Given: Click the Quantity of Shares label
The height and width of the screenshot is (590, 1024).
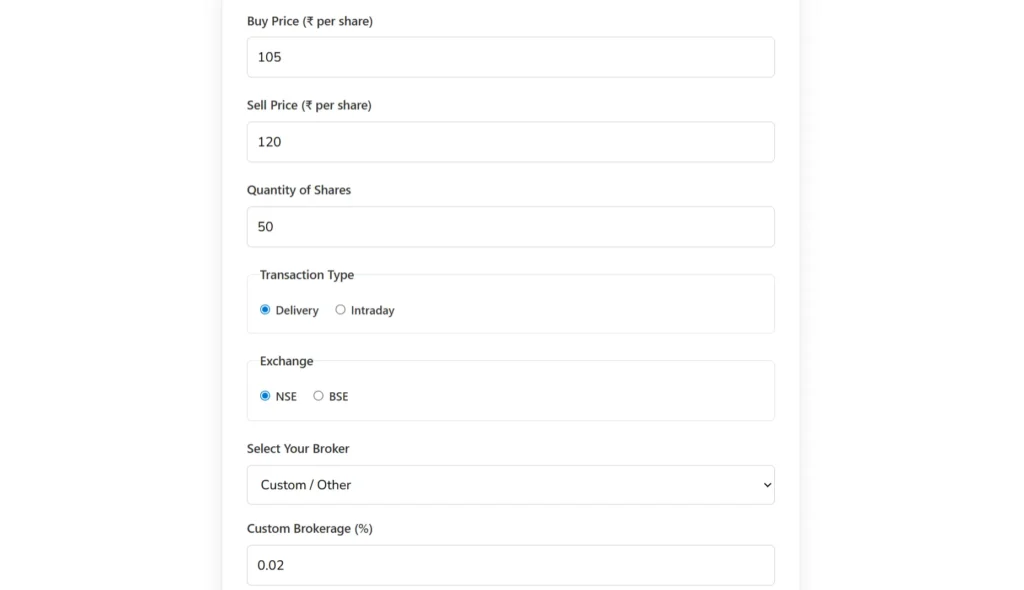Looking at the screenshot, I should coord(298,190).
